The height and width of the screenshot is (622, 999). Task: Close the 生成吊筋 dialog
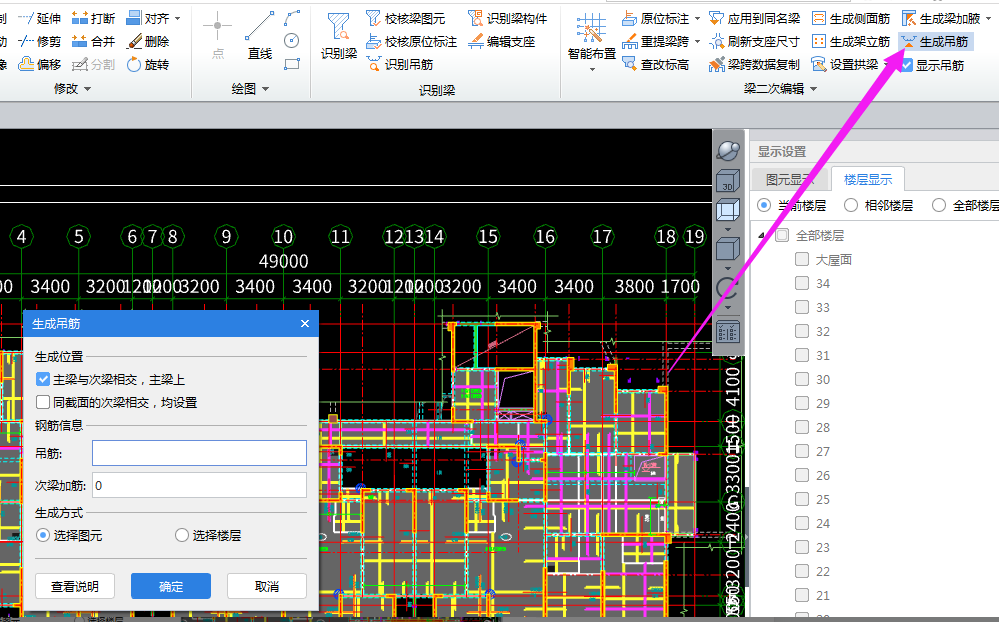305,324
